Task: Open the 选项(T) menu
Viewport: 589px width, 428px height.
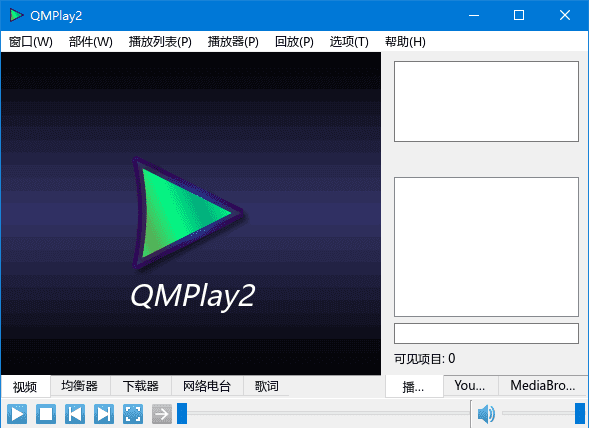Action: tap(349, 41)
